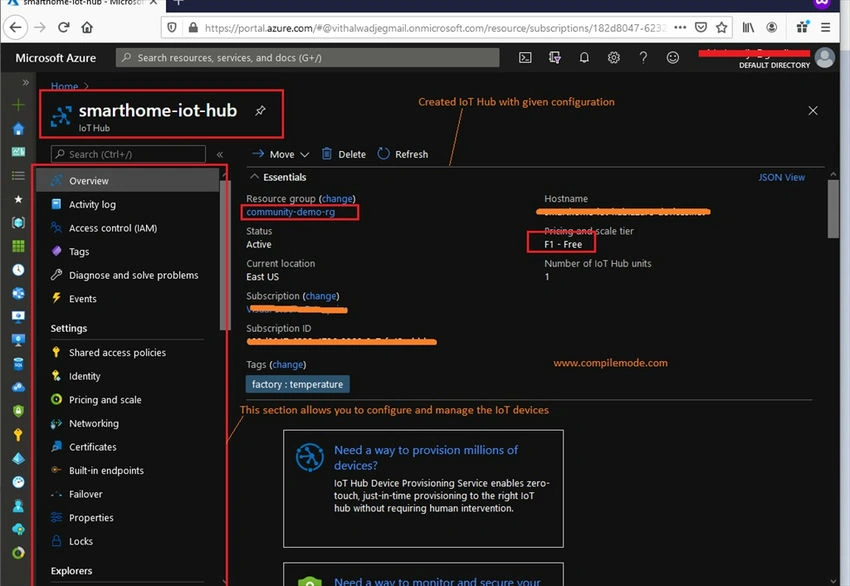
Task: Open page actions three-dots menu
Action: click(680, 27)
